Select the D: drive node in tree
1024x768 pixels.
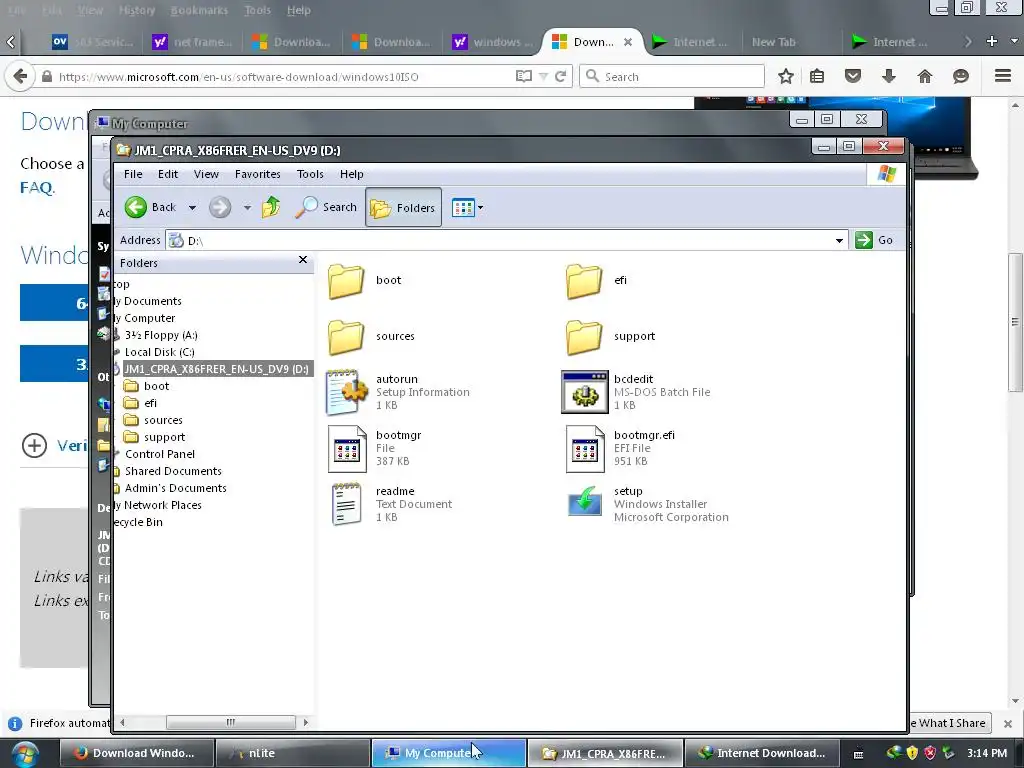(x=216, y=369)
